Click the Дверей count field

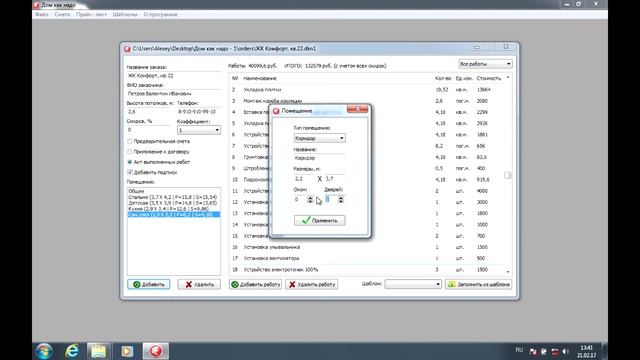tap(331, 200)
